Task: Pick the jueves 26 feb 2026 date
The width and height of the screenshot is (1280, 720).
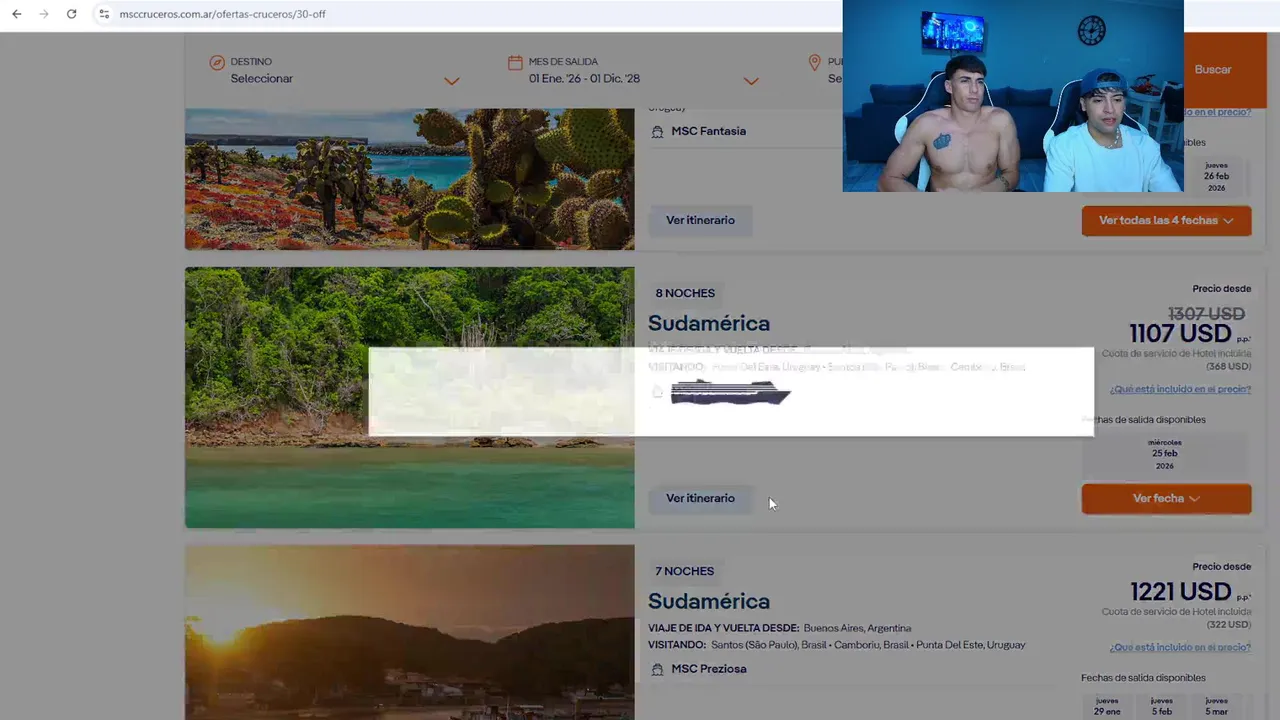Action: pyautogui.click(x=1216, y=176)
